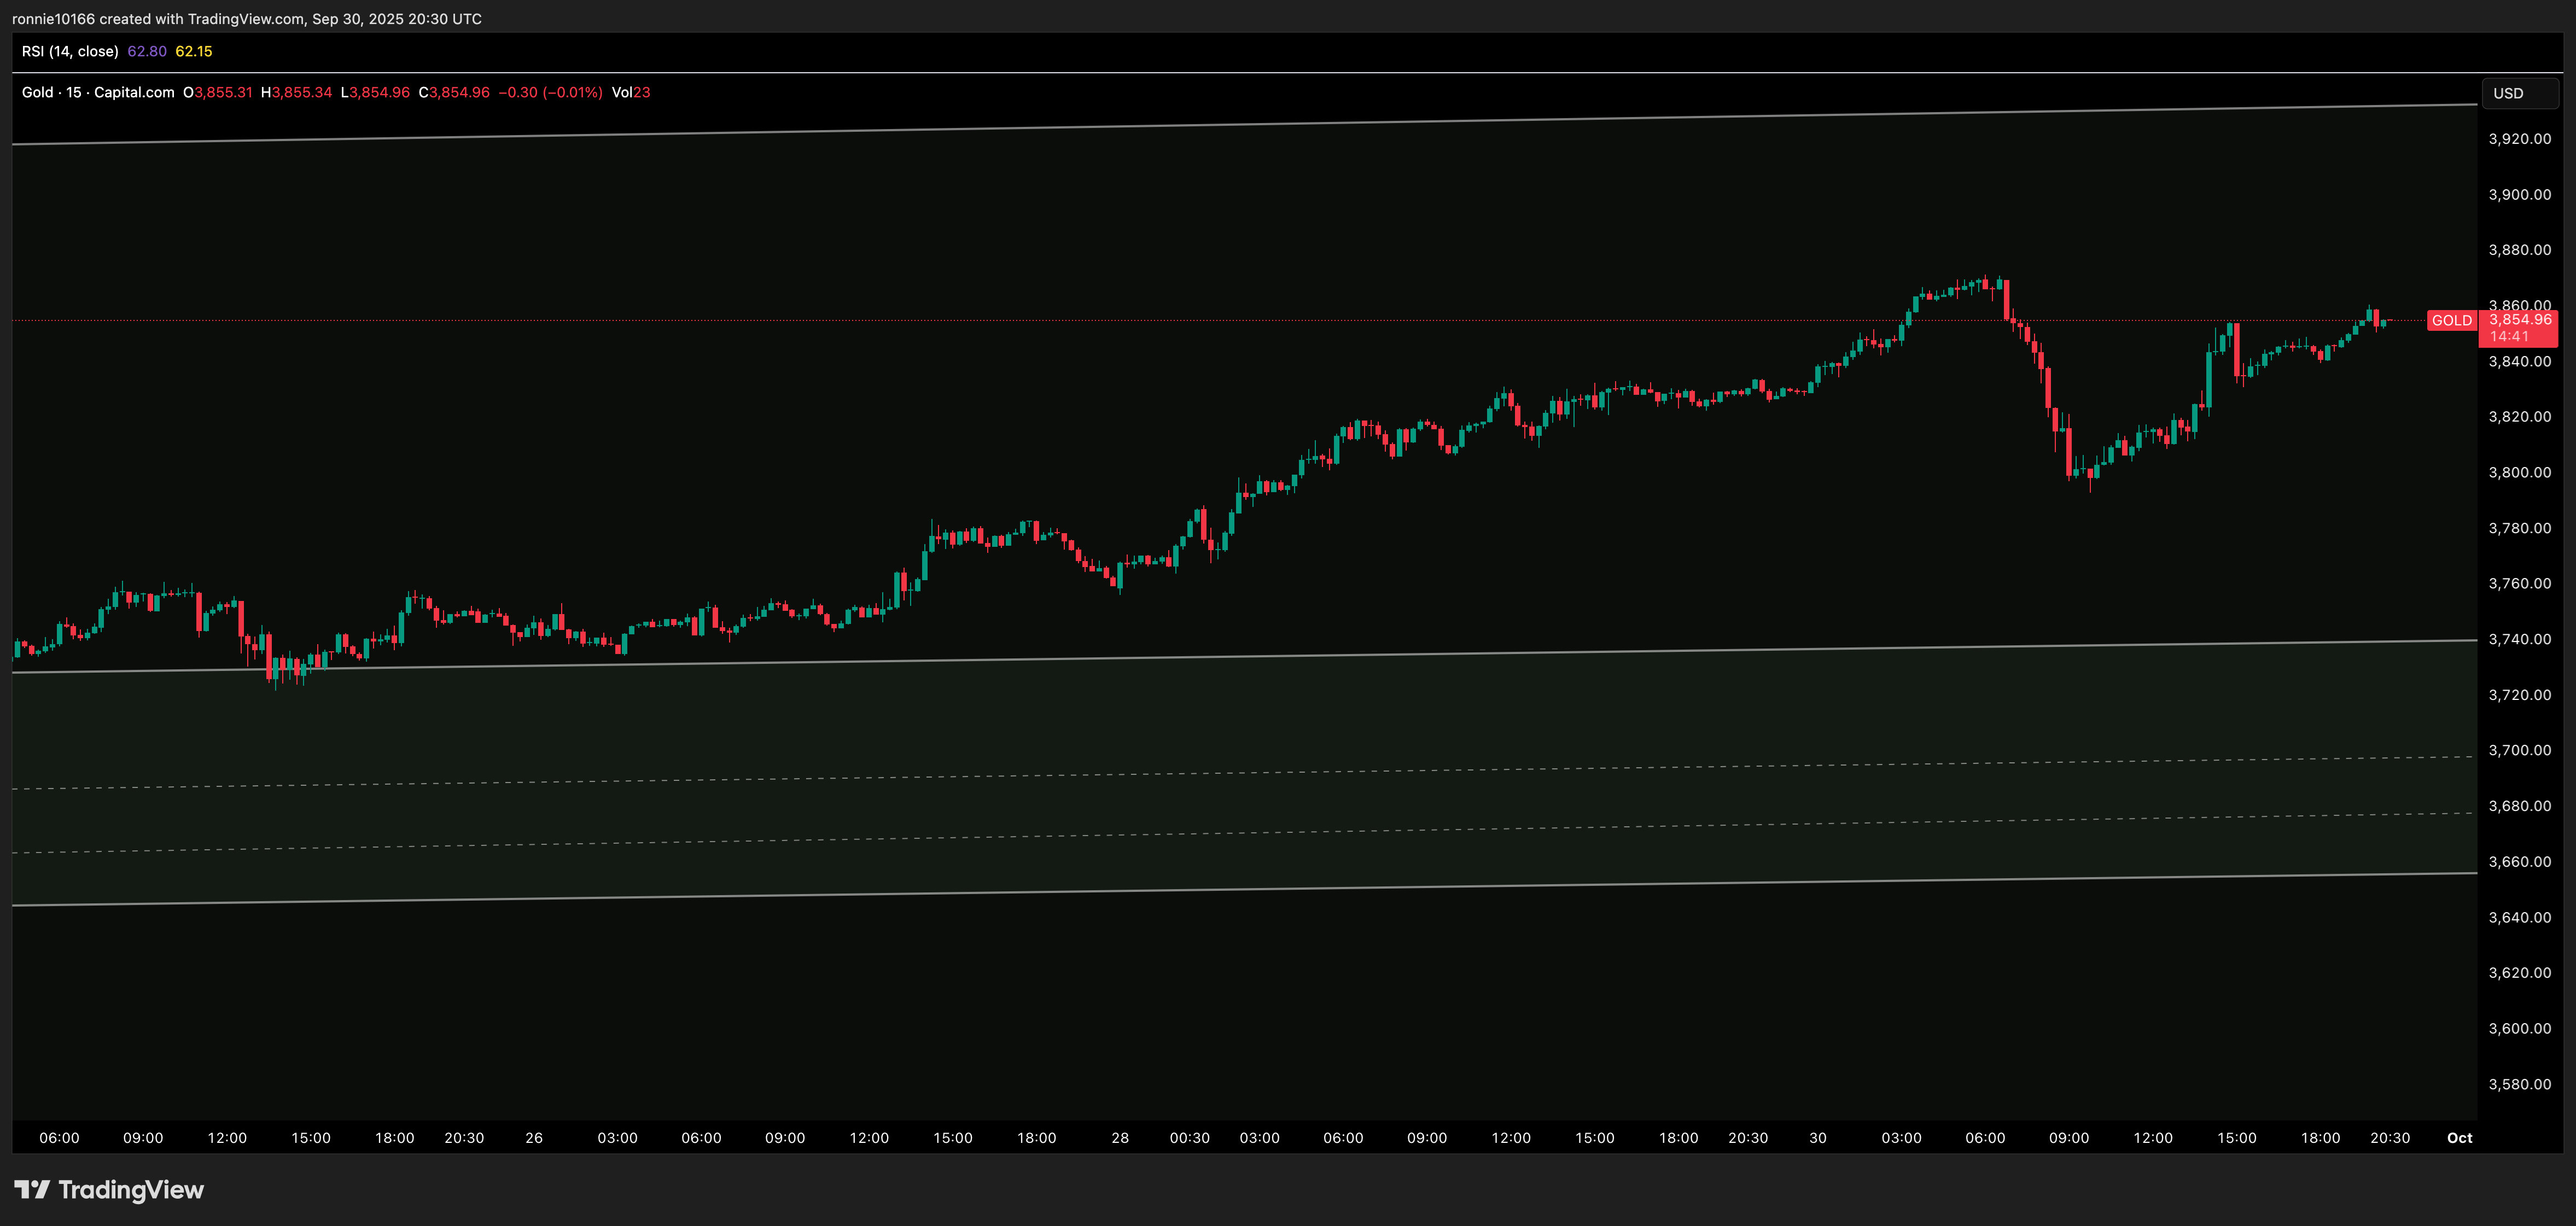Viewport: 2576px width, 1226px height.
Task: Click the TradingView wordmark text
Action: coord(131,1189)
